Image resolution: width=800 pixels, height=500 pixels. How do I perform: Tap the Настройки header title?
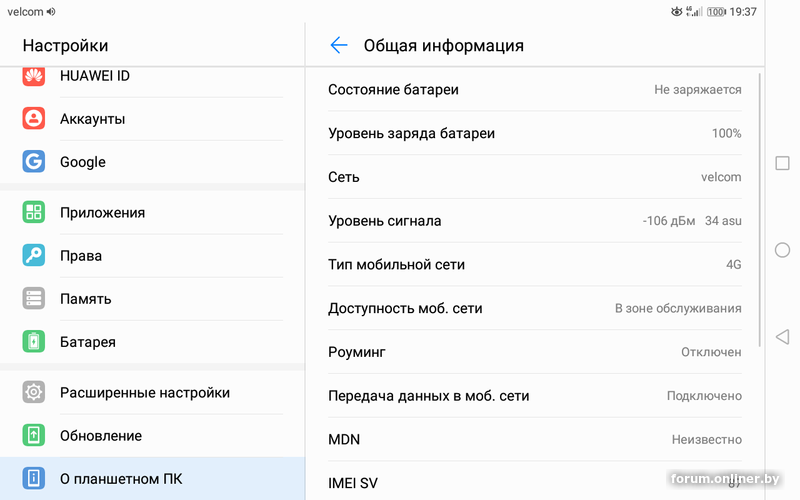pos(65,45)
